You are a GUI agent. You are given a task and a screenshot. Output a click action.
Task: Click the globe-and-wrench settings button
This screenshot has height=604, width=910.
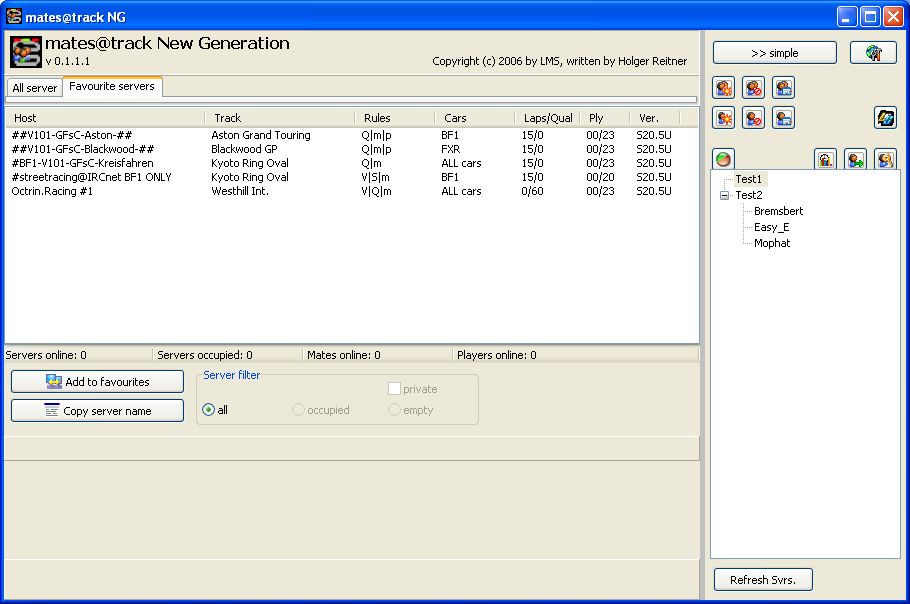[x=872, y=53]
